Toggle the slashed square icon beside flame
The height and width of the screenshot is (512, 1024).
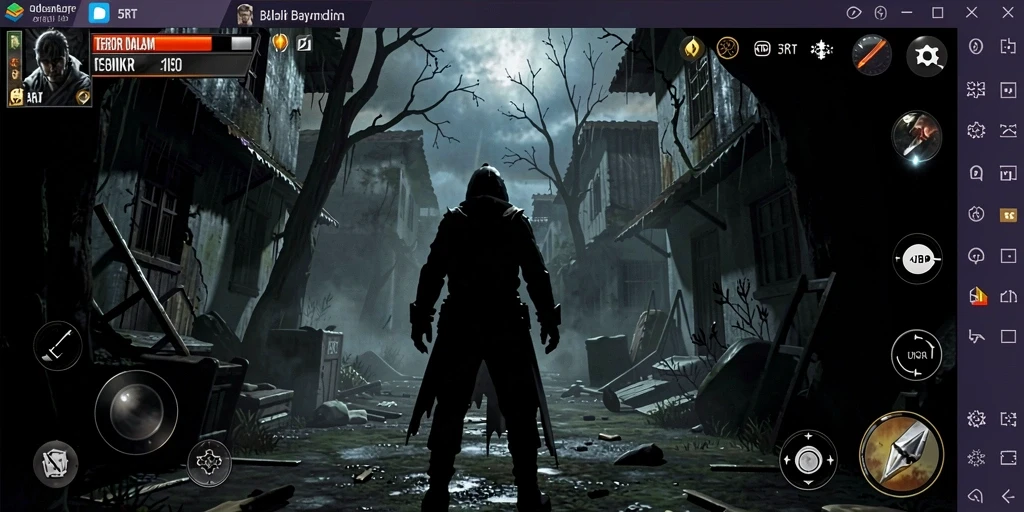click(304, 44)
